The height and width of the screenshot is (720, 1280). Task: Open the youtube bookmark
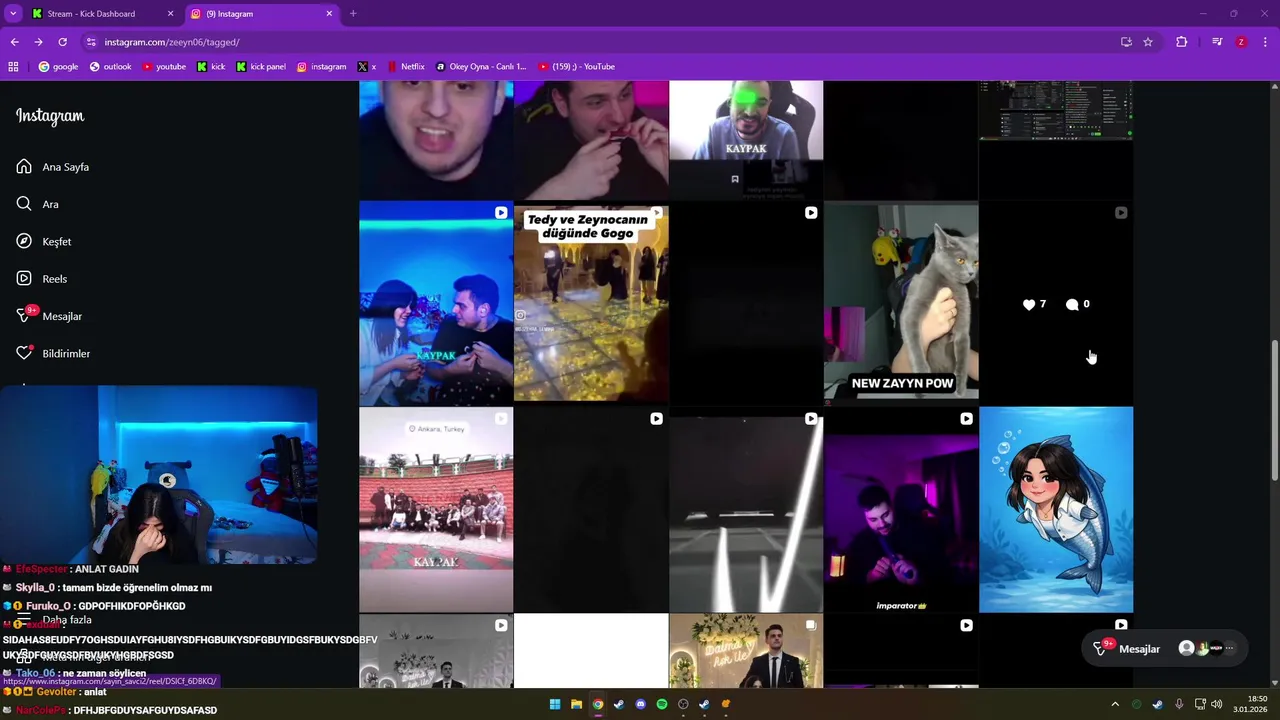tap(164, 67)
